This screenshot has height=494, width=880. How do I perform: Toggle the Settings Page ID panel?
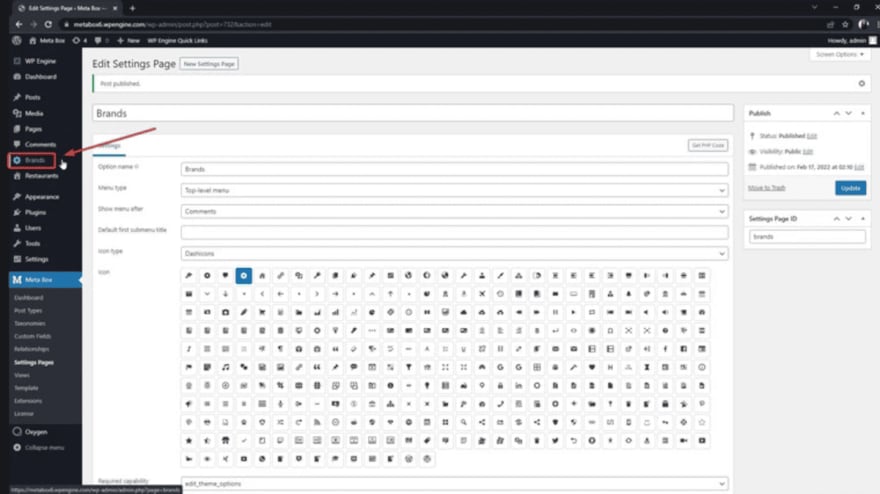[863, 218]
